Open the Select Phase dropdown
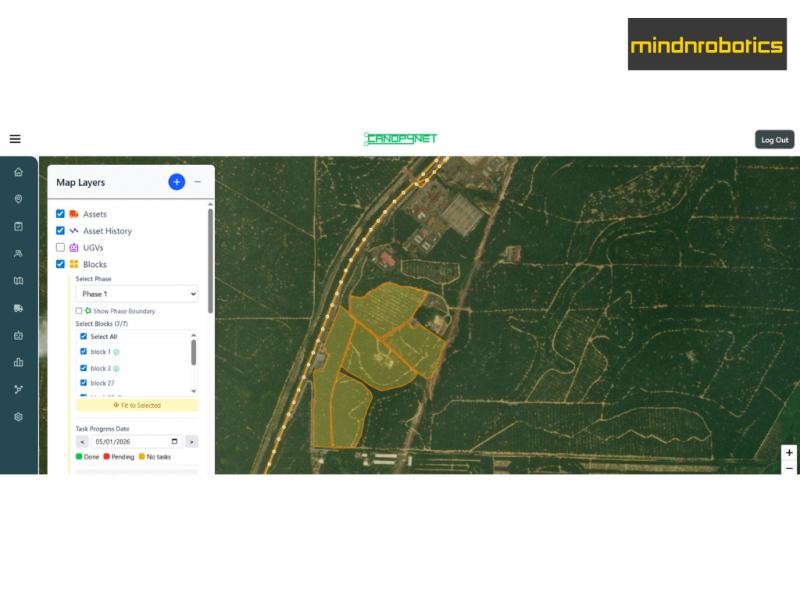This screenshot has height=600, width=800. pyautogui.click(x=137, y=294)
